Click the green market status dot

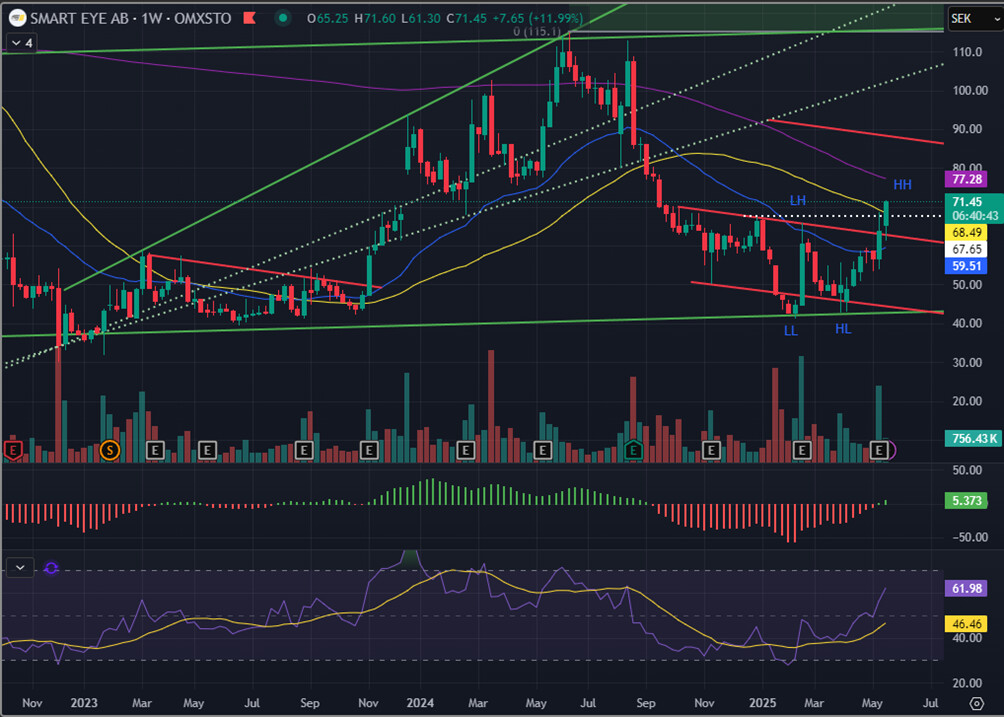(x=285, y=18)
